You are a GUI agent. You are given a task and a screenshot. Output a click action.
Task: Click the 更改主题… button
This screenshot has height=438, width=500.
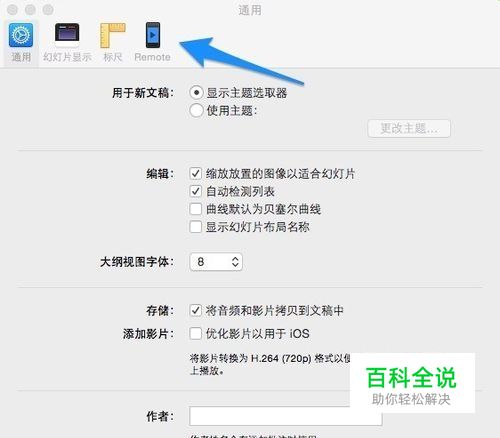pos(409,128)
